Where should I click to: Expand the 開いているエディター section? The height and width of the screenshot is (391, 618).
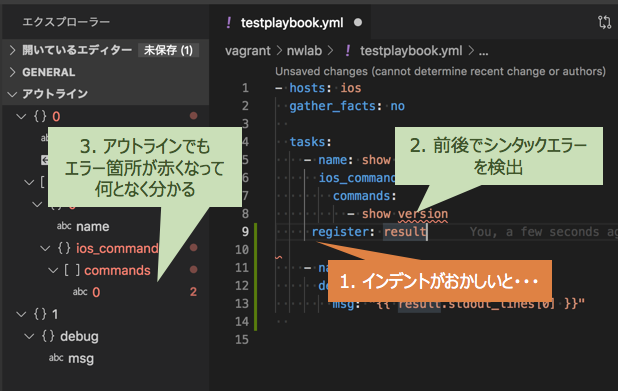[13, 50]
